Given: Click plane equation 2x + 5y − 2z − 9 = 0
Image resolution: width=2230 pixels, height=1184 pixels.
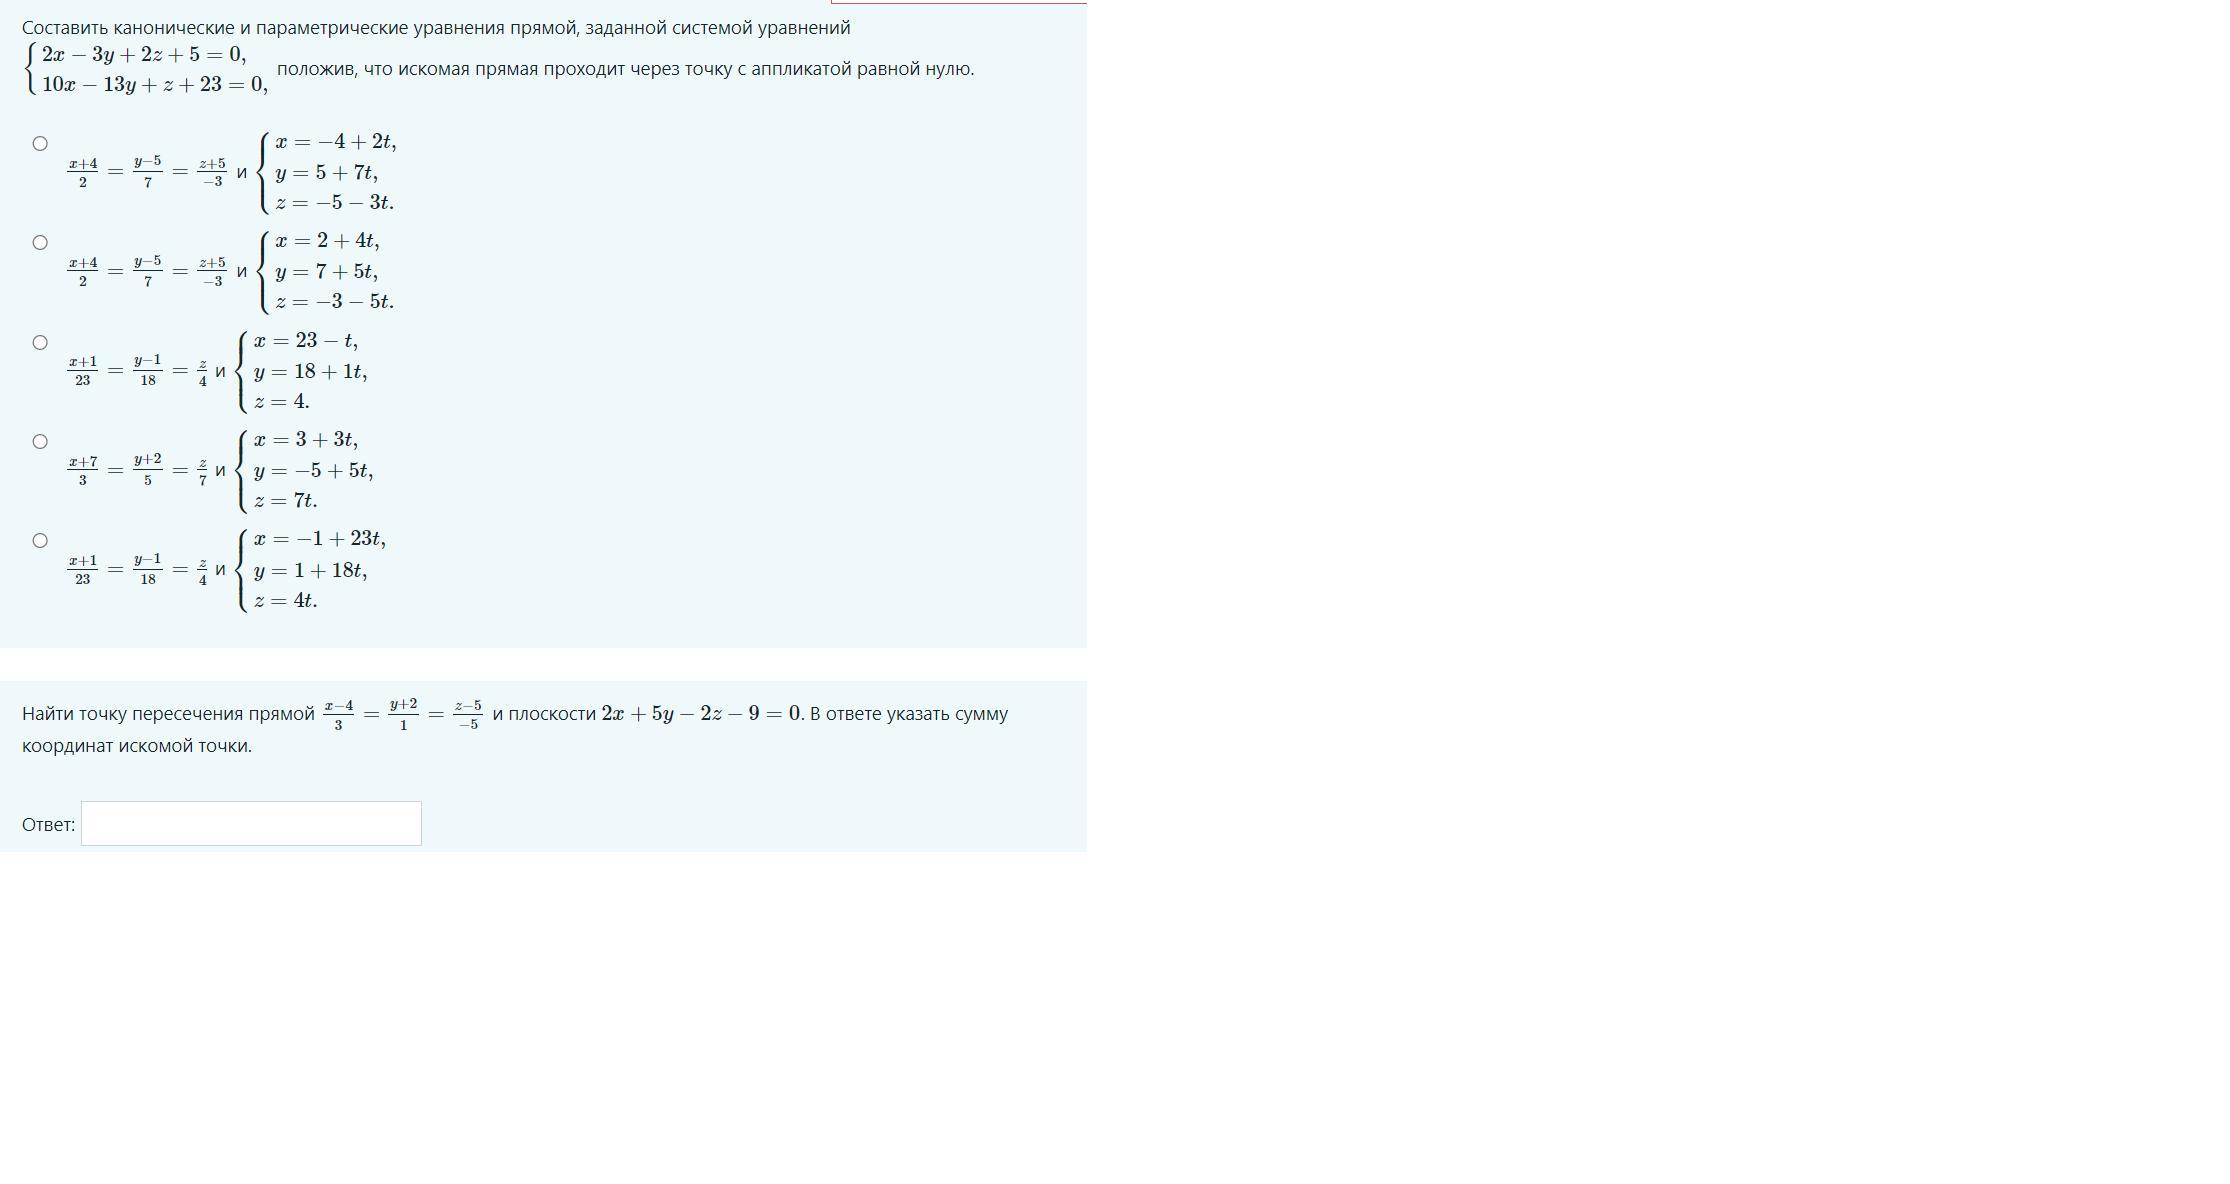Looking at the screenshot, I should [701, 714].
